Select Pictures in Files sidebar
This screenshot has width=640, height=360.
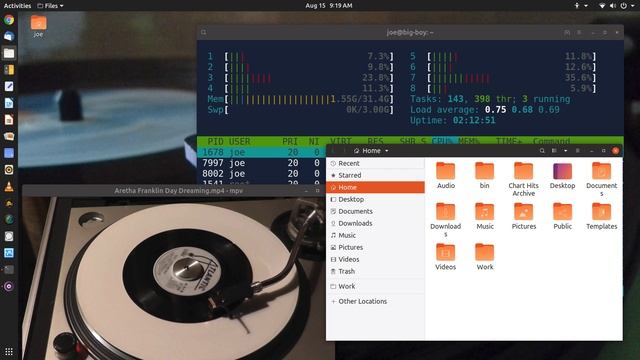click(x=375, y=247)
